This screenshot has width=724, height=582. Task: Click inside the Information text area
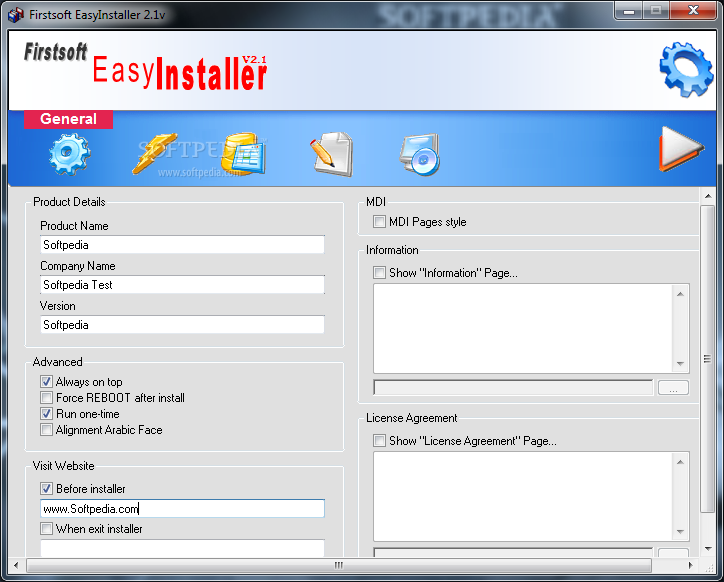point(523,328)
